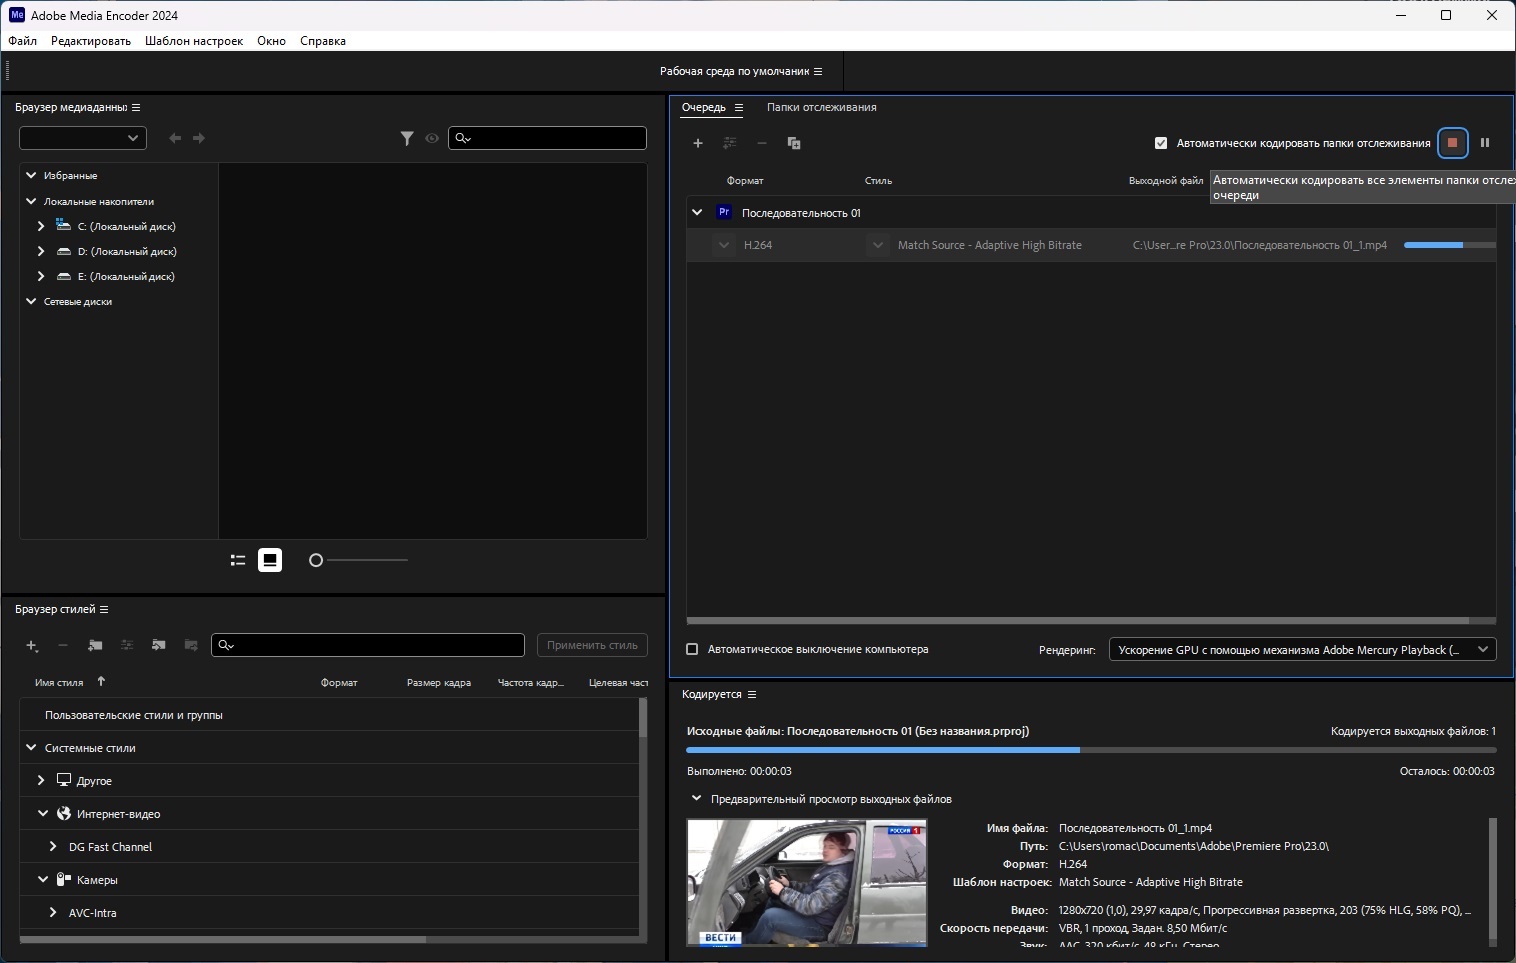Switch to the Папки отслеживания tab
1516x963 pixels.
point(821,107)
